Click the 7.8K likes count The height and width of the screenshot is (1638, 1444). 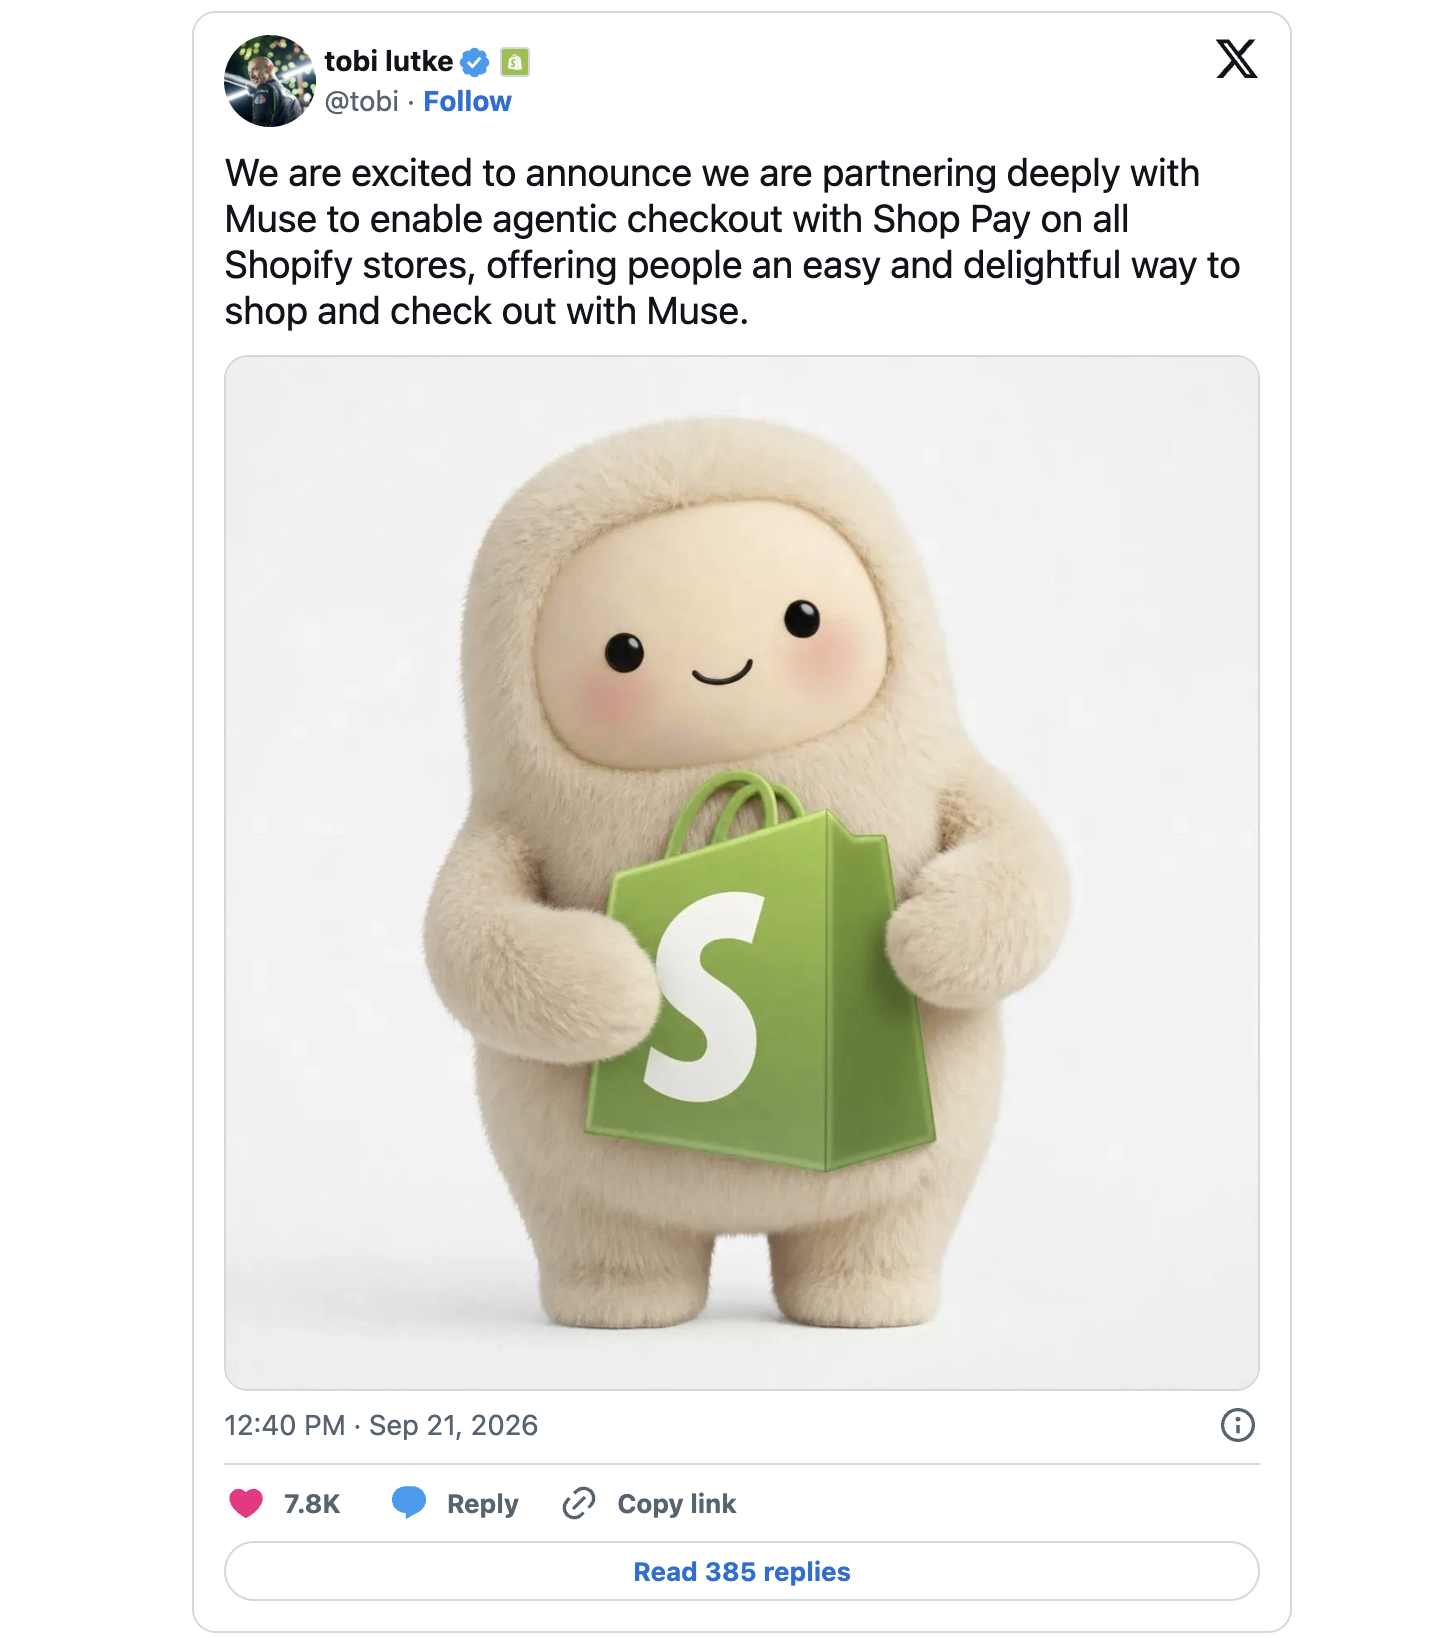(312, 1504)
